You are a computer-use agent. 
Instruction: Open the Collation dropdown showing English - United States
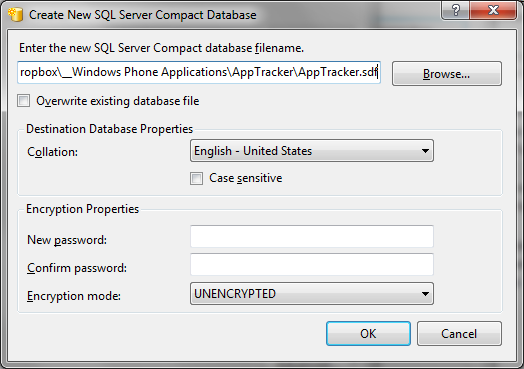tap(312, 151)
